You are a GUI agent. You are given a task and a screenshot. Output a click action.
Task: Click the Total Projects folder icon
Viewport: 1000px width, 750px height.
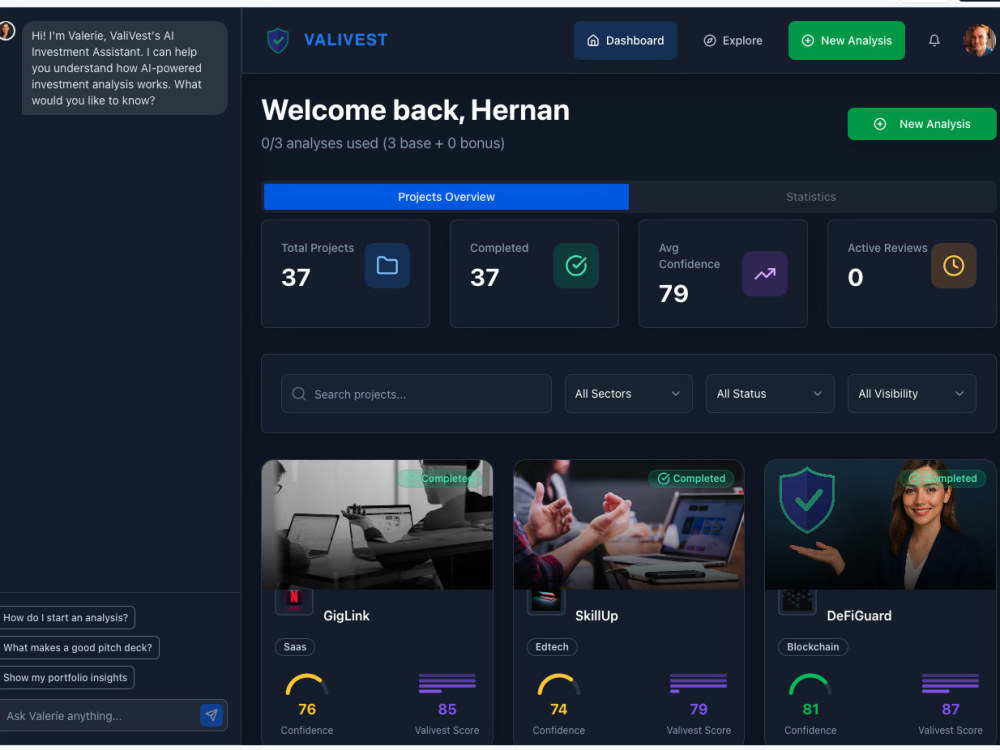pyautogui.click(x=387, y=265)
